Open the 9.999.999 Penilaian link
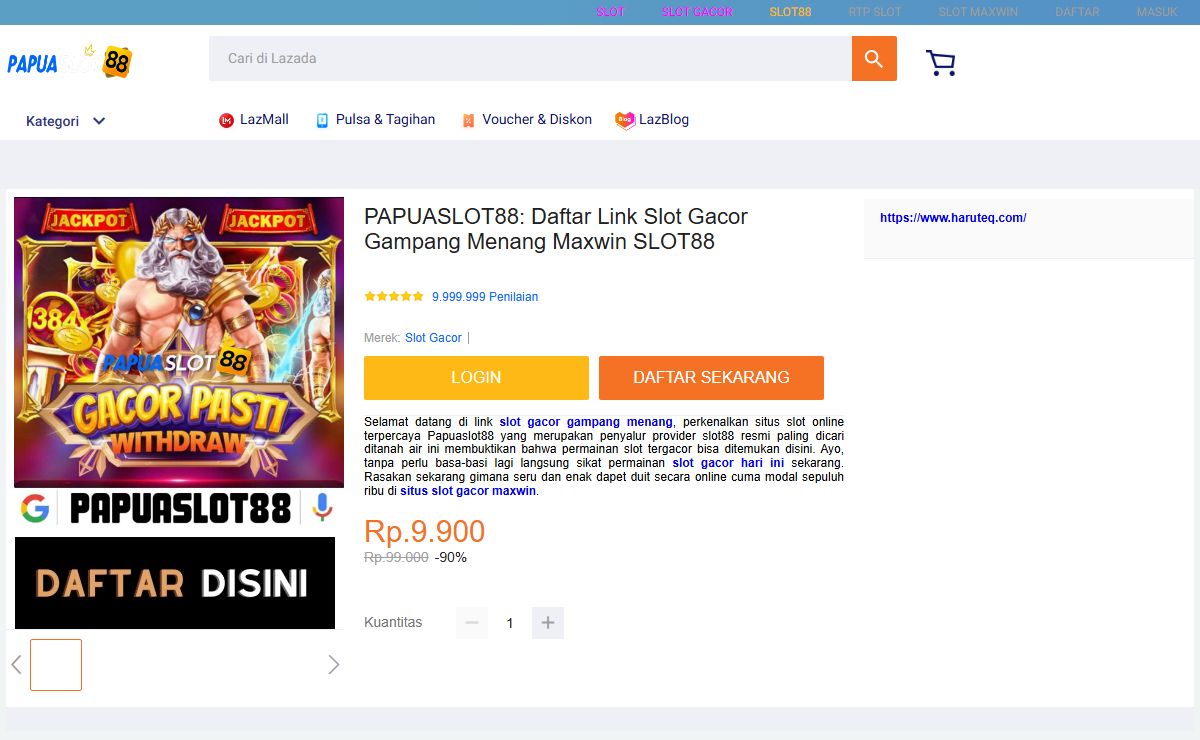This screenshot has height=740, width=1200. 485,297
